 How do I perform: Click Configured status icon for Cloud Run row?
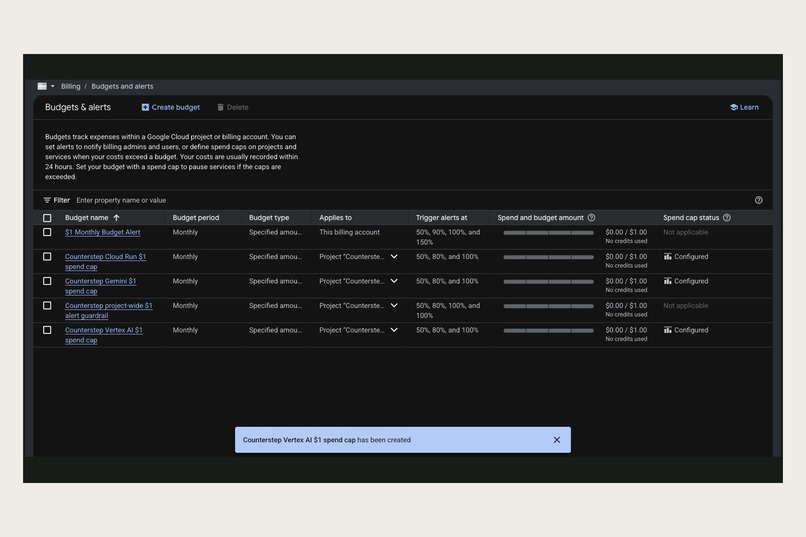tap(667, 256)
